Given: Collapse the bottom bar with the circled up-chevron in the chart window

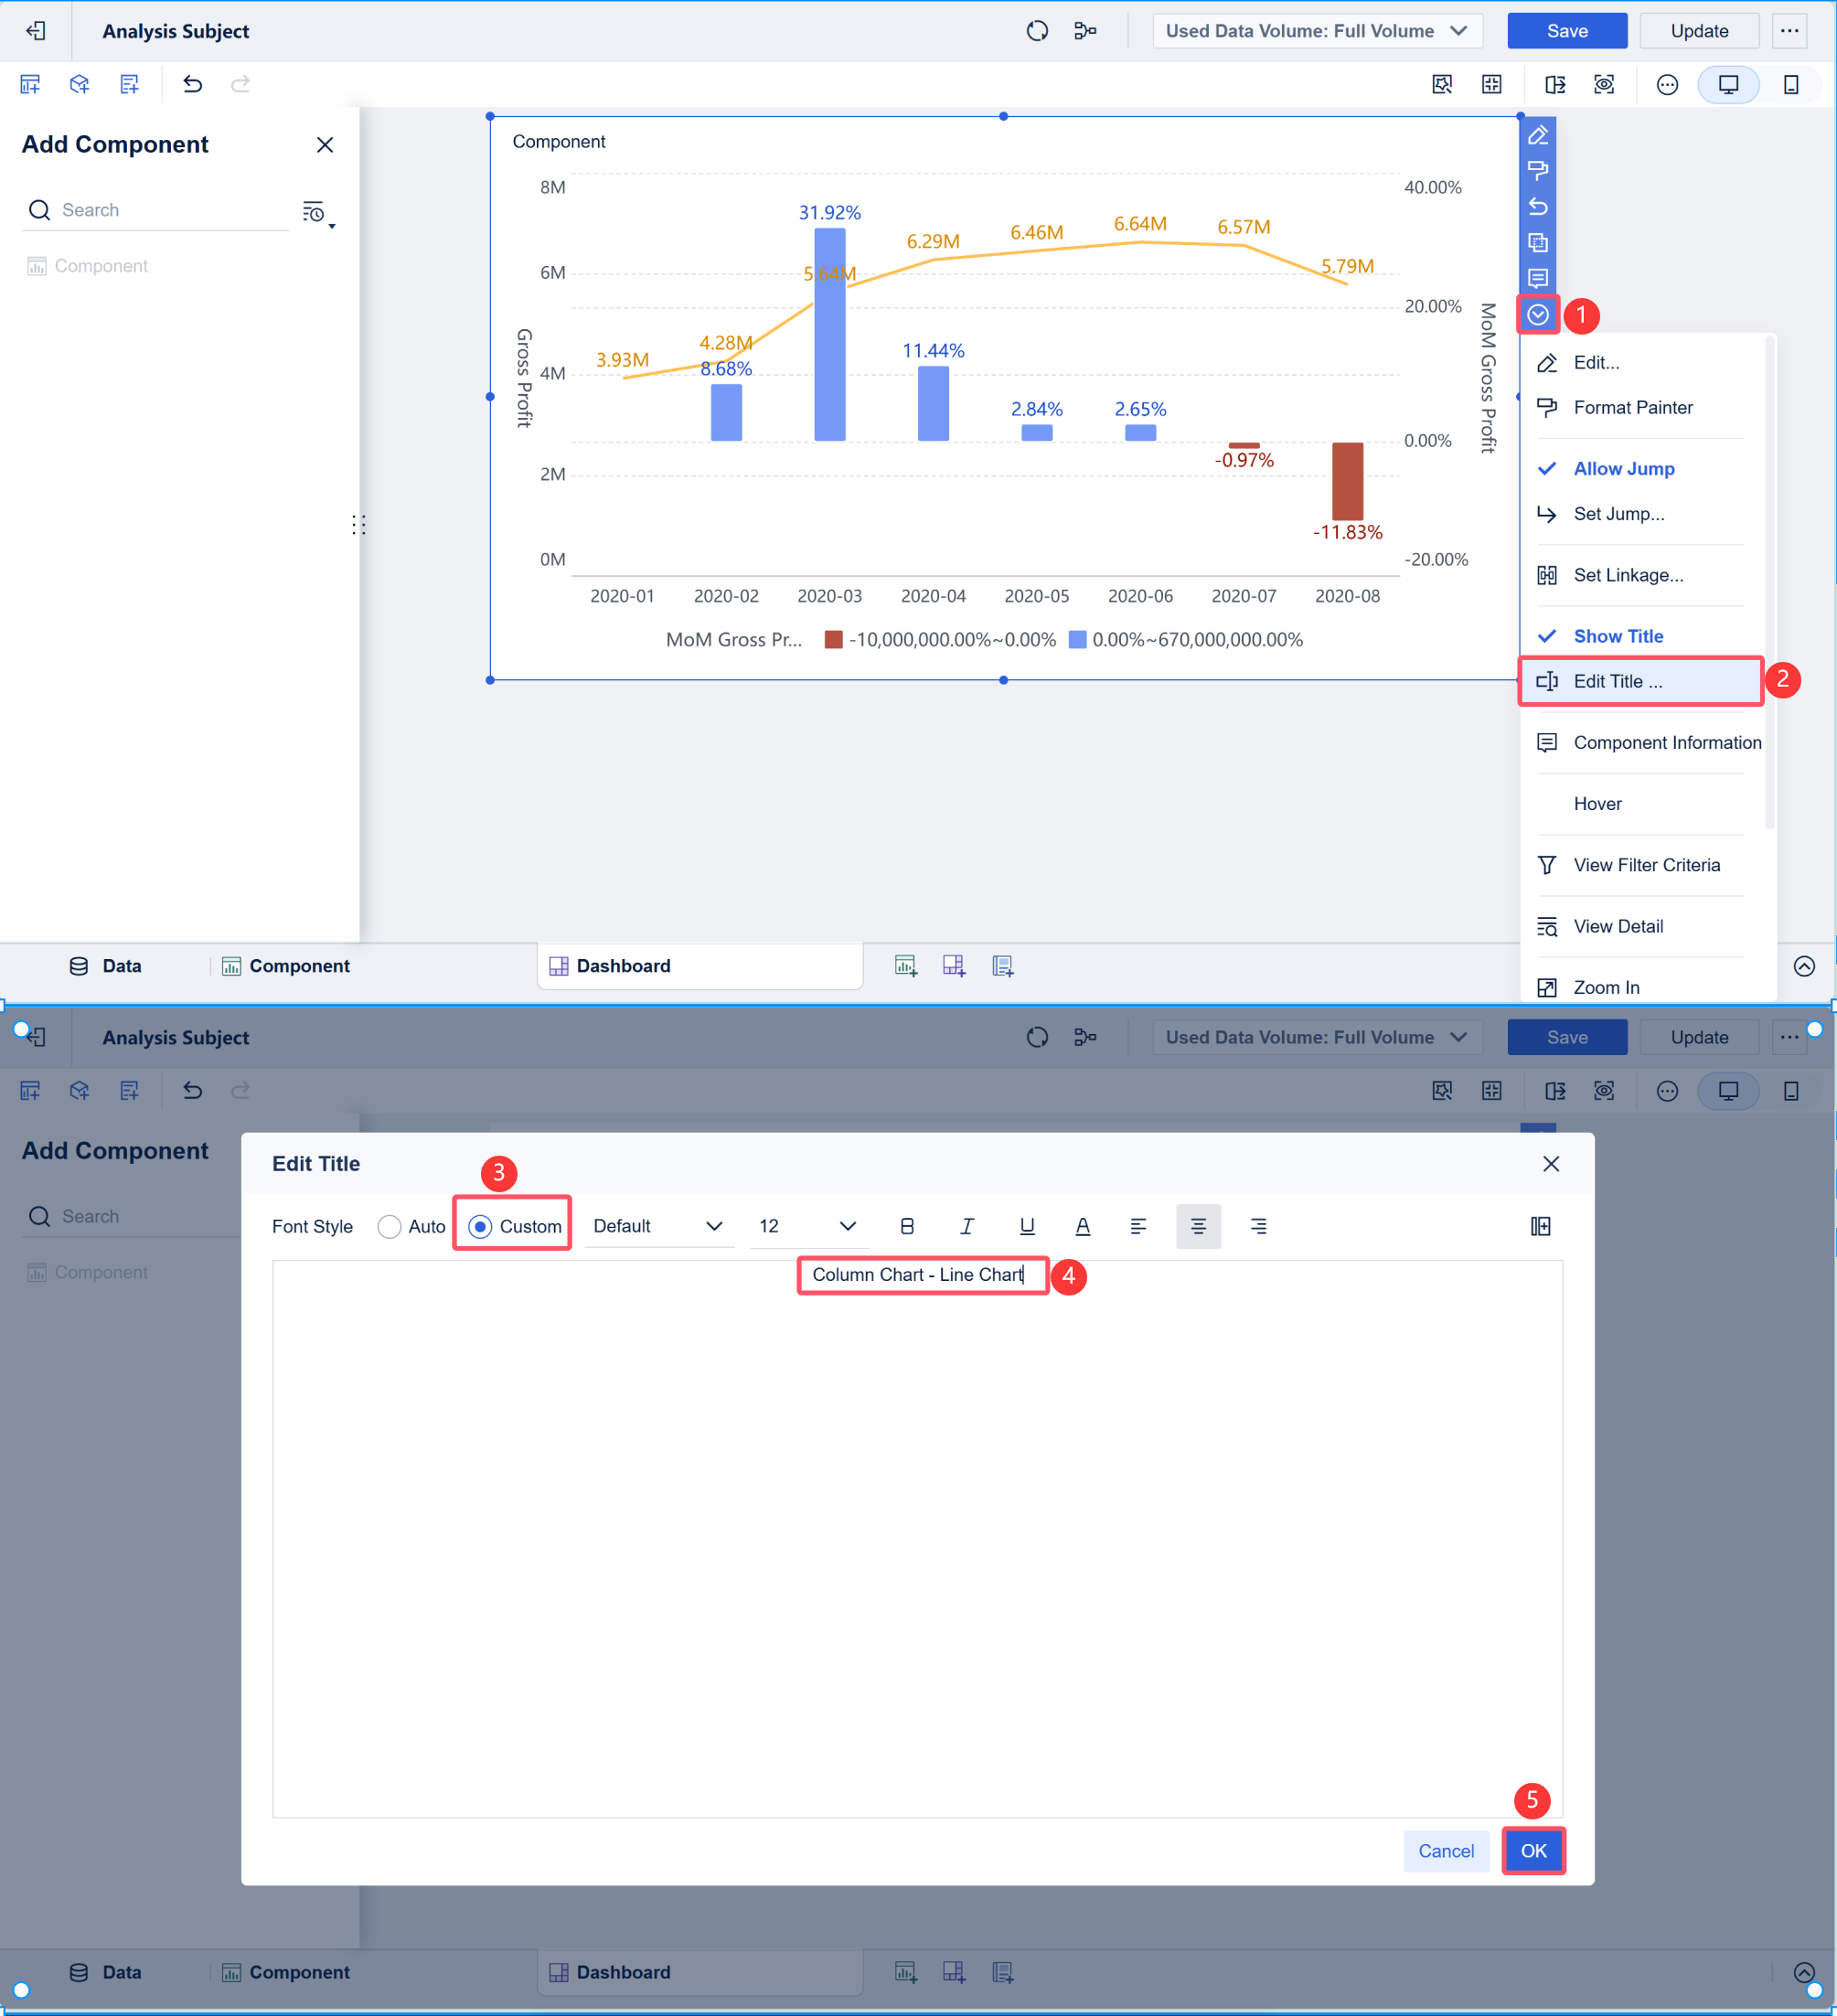Looking at the screenshot, I should pyautogui.click(x=1804, y=966).
